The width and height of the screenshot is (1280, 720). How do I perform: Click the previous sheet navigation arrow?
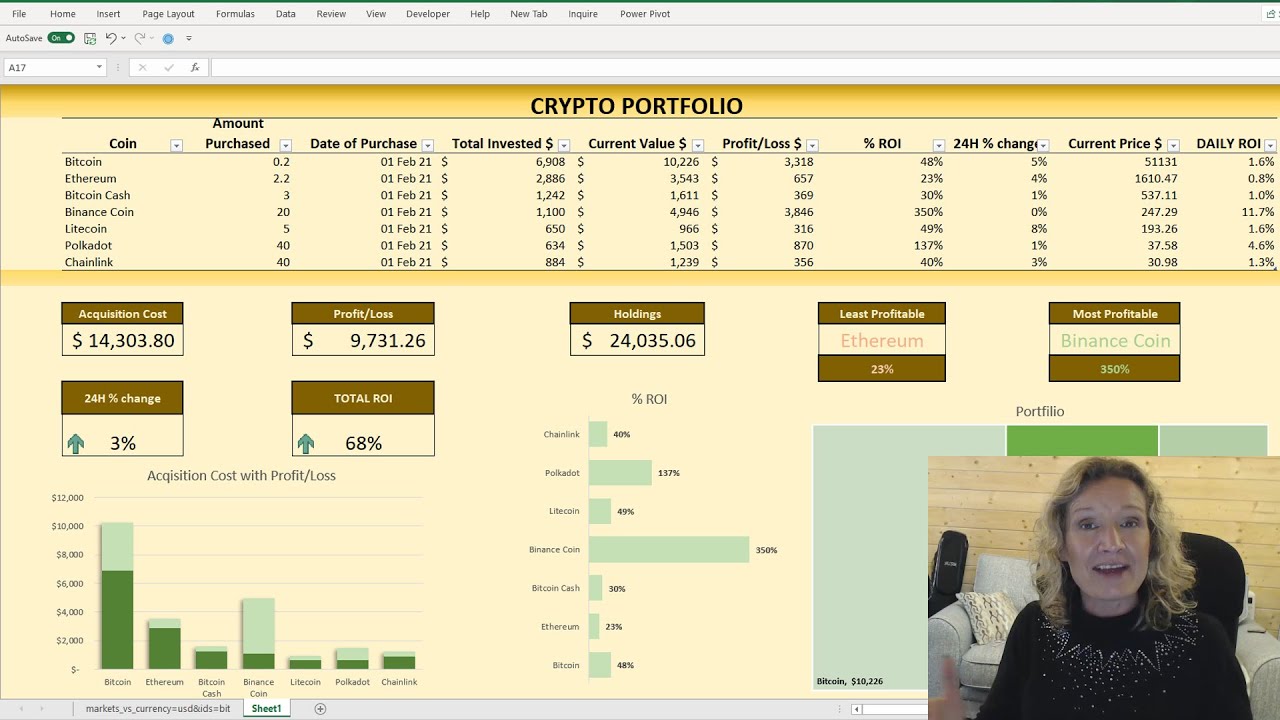[x=21, y=708]
